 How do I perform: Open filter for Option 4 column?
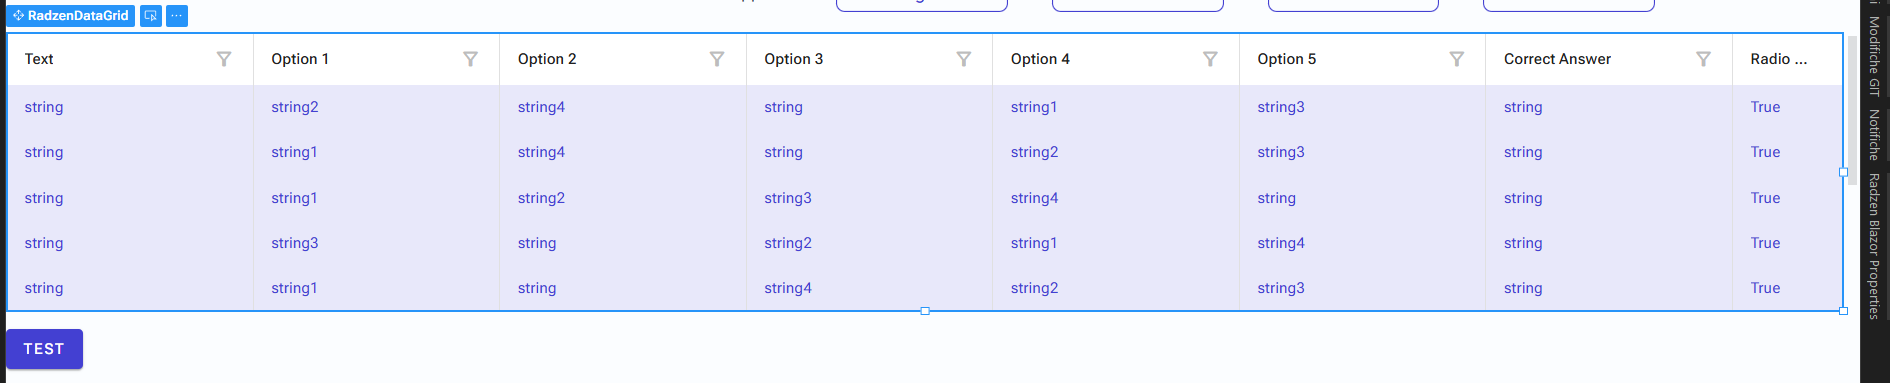coord(1210,59)
